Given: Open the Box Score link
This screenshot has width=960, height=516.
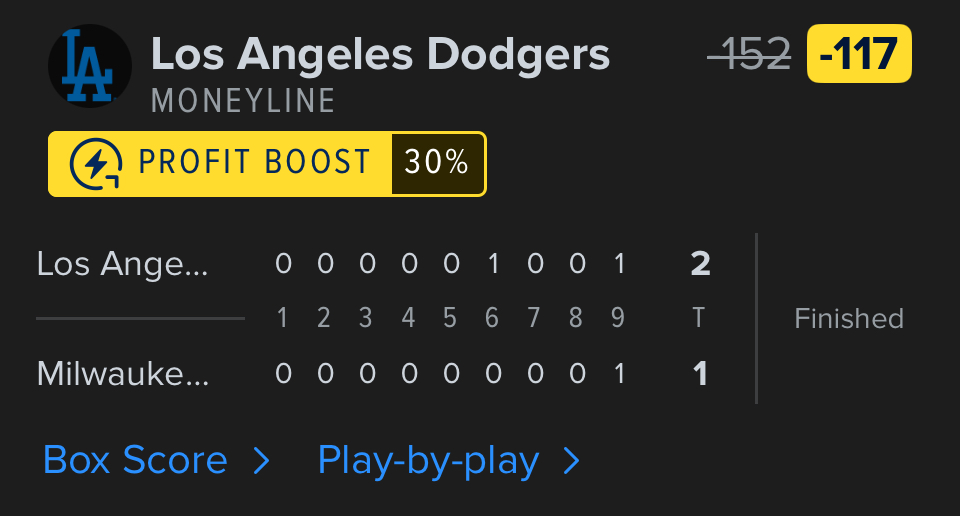Looking at the screenshot, I should coord(136,460).
